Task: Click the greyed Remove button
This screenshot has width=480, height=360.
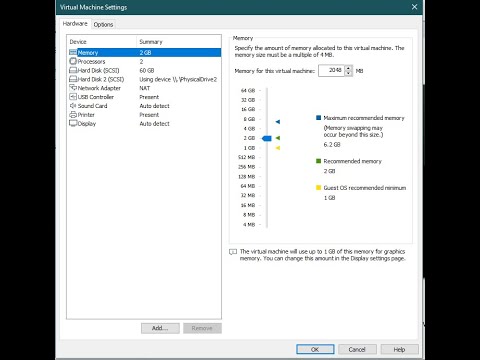Action: pyautogui.click(x=202, y=328)
